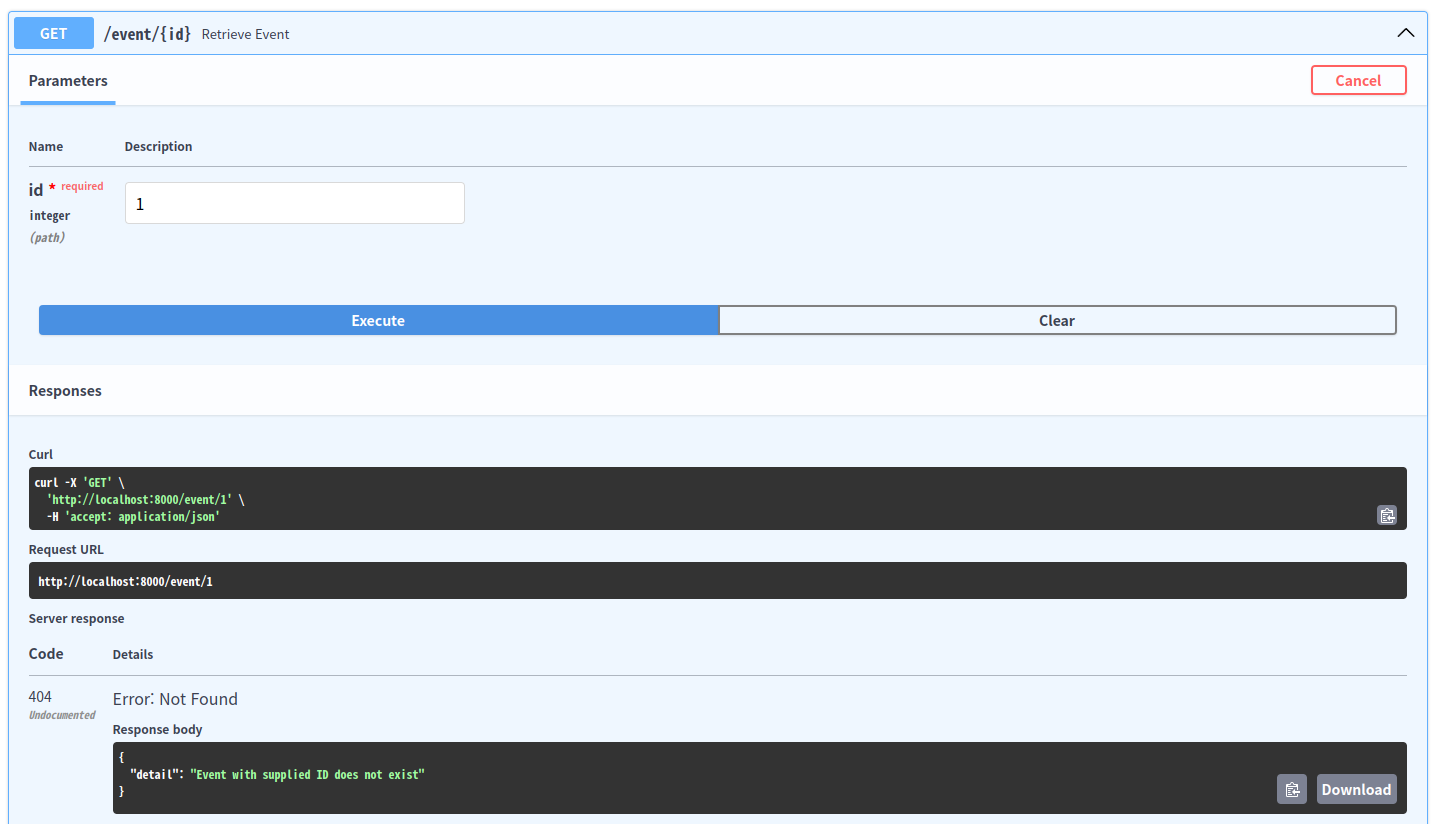The width and height of the screenshot is (1434, 824).
Task: Click the 'integer' type label
Action: (x=50, y=215)
